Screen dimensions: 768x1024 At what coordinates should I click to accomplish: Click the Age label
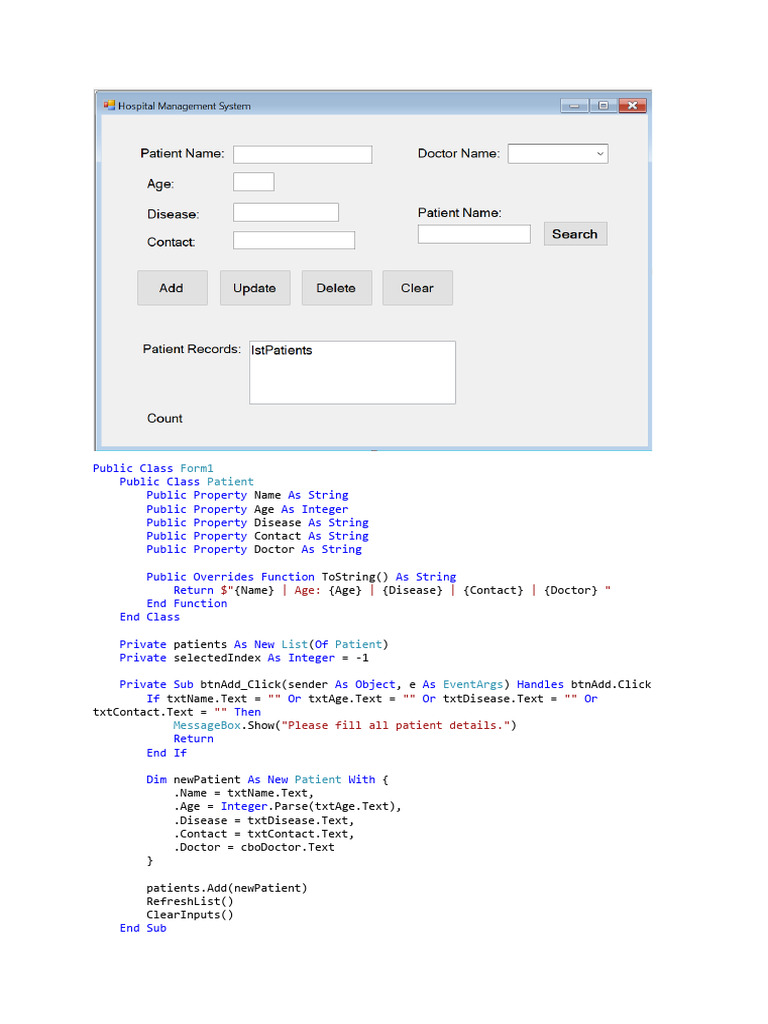pos(161,184)
